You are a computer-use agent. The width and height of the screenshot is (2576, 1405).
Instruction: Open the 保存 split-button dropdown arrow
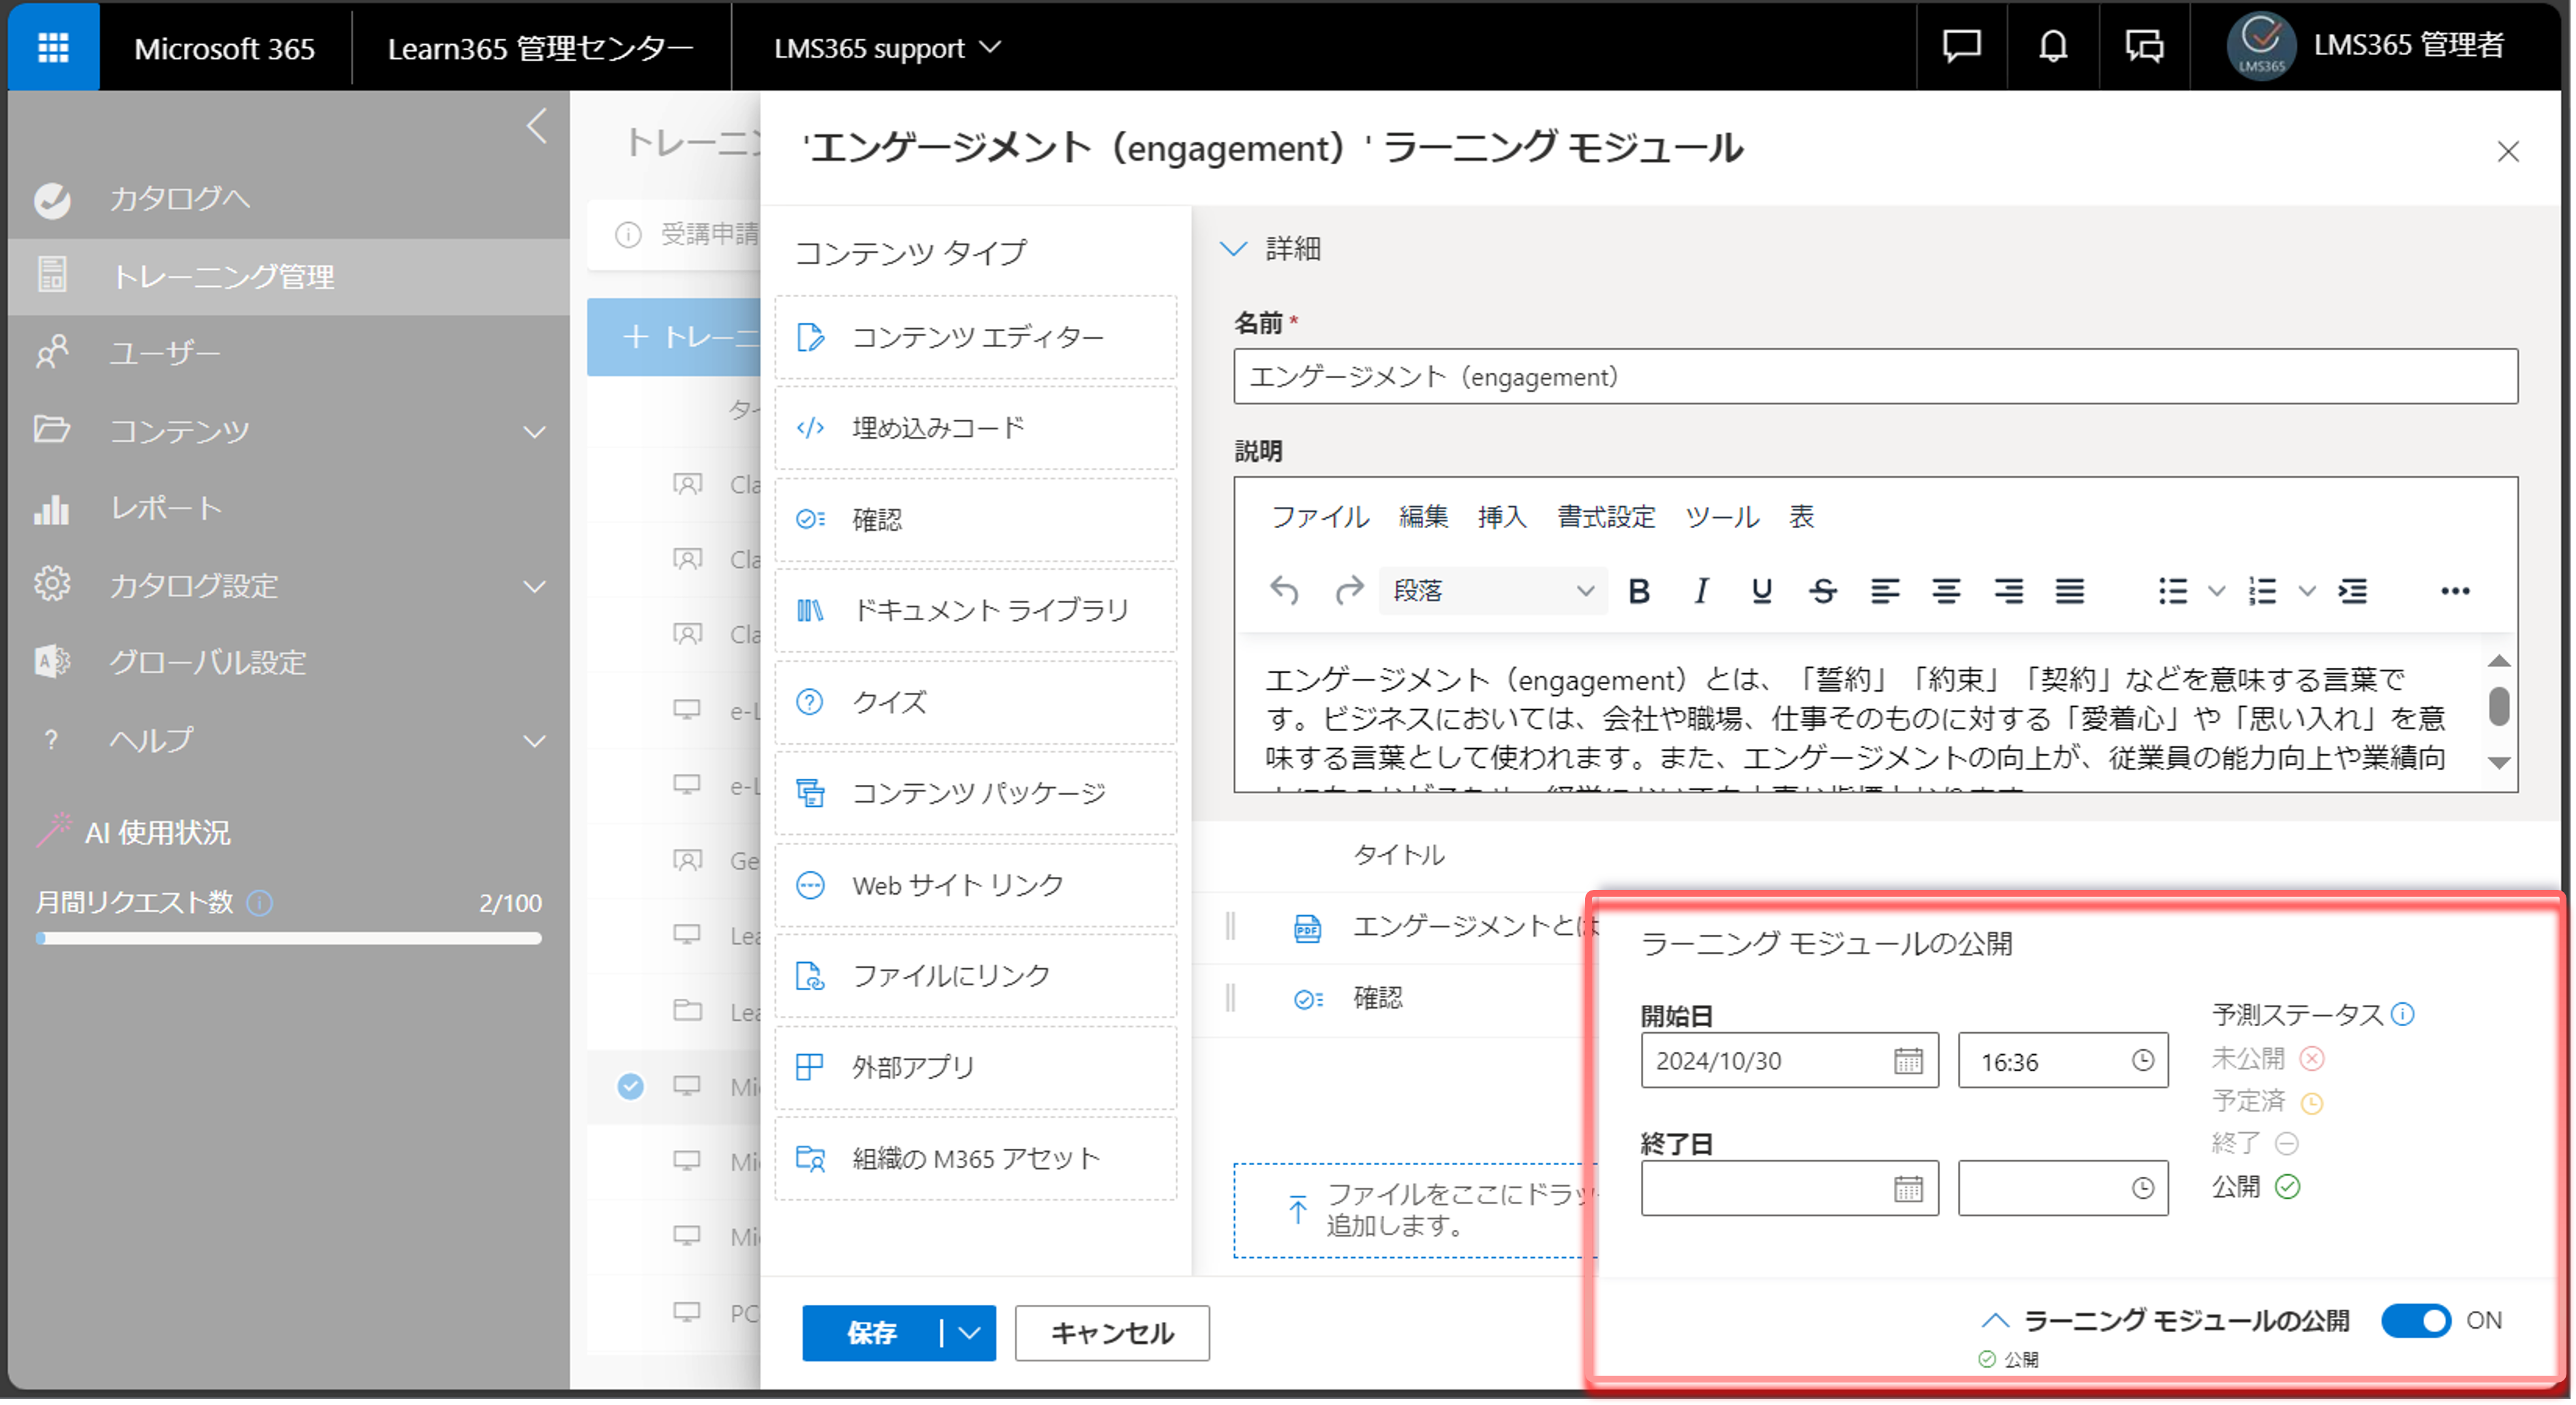[969, 1334]
